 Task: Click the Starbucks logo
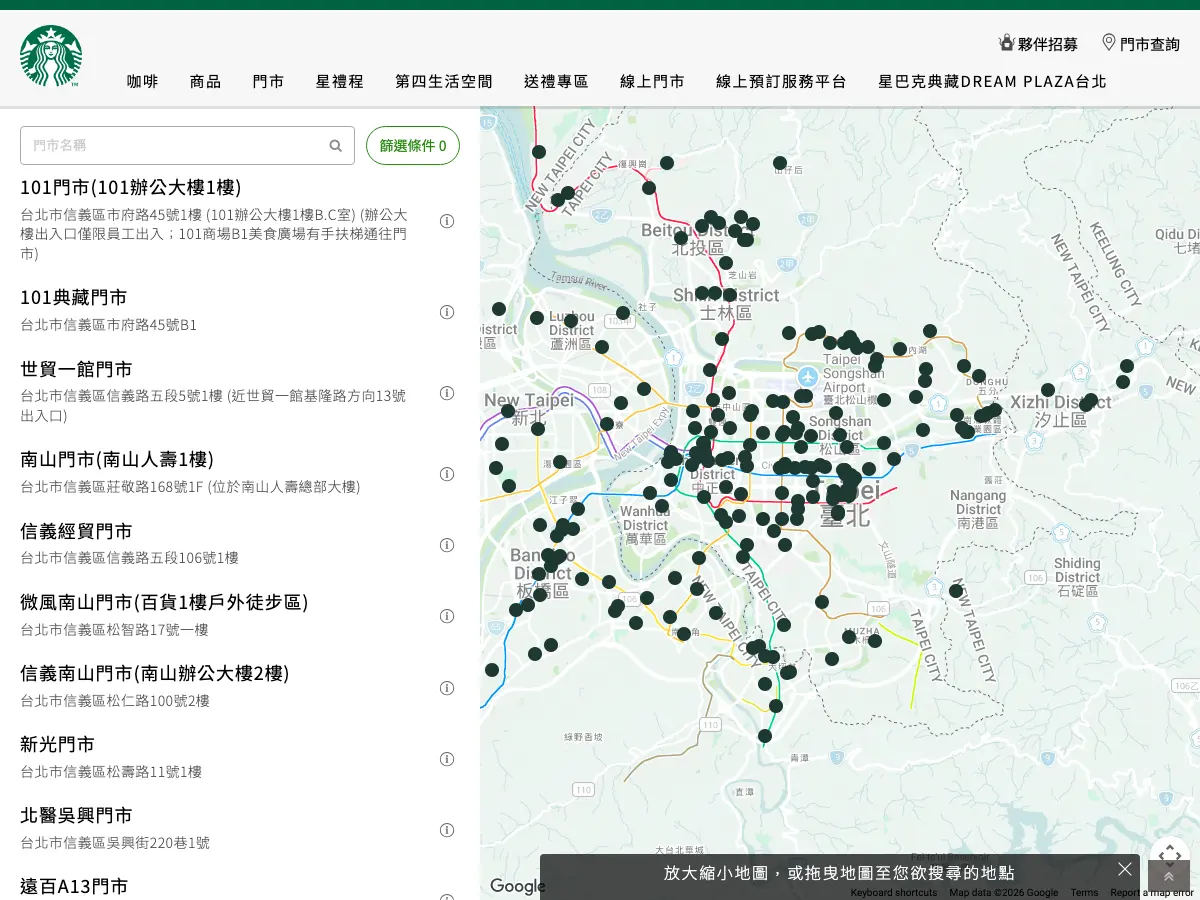(51, 56)
